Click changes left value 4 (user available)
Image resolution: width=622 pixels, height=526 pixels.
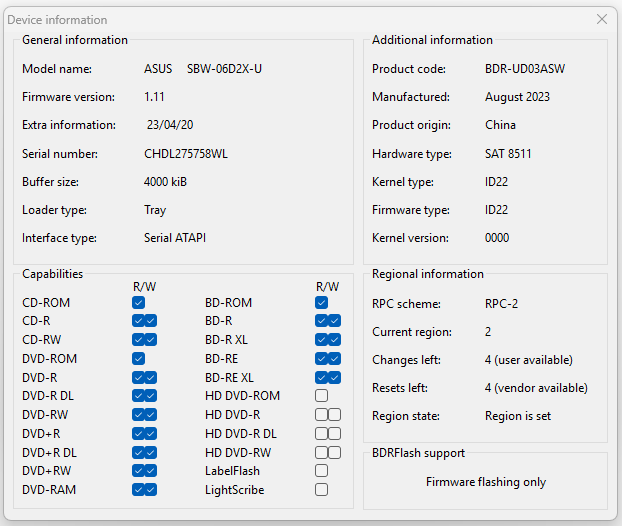point(528,360)
